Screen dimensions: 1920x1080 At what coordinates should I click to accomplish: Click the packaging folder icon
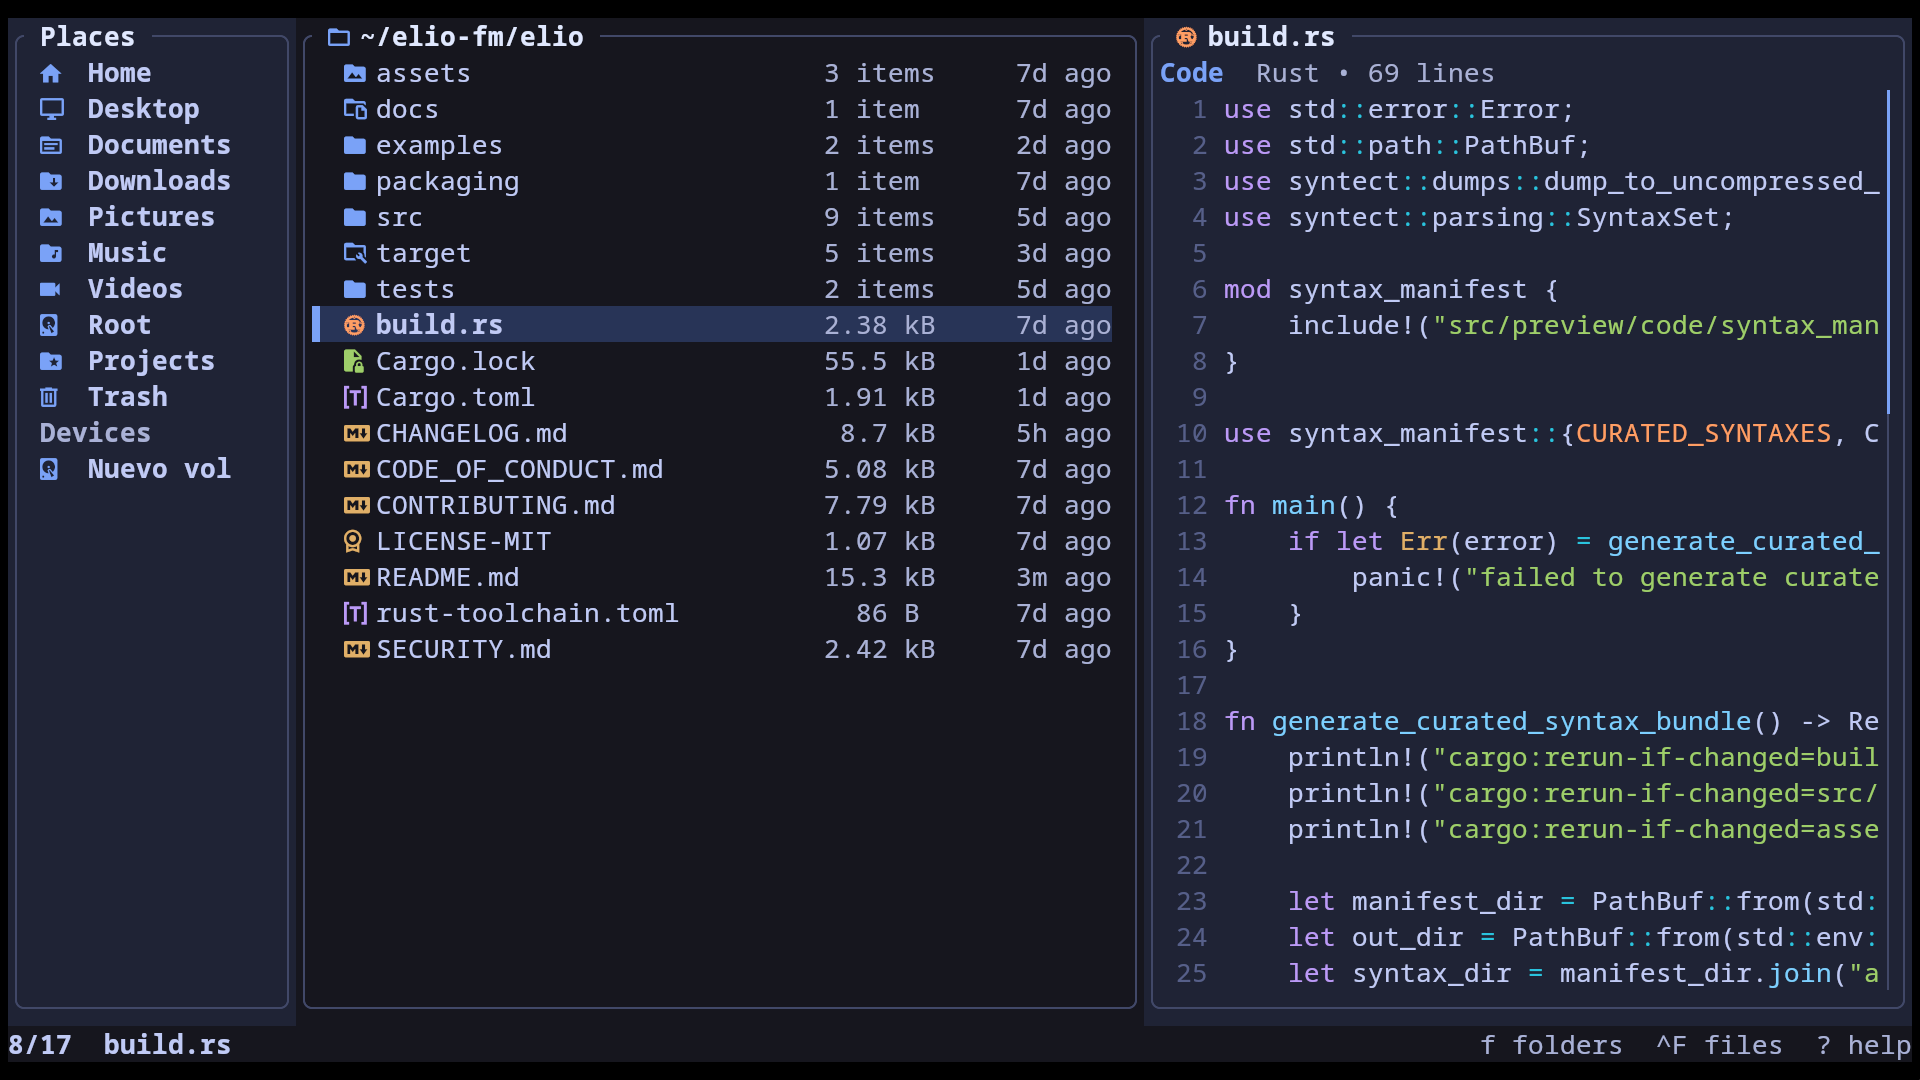(355, 182)
